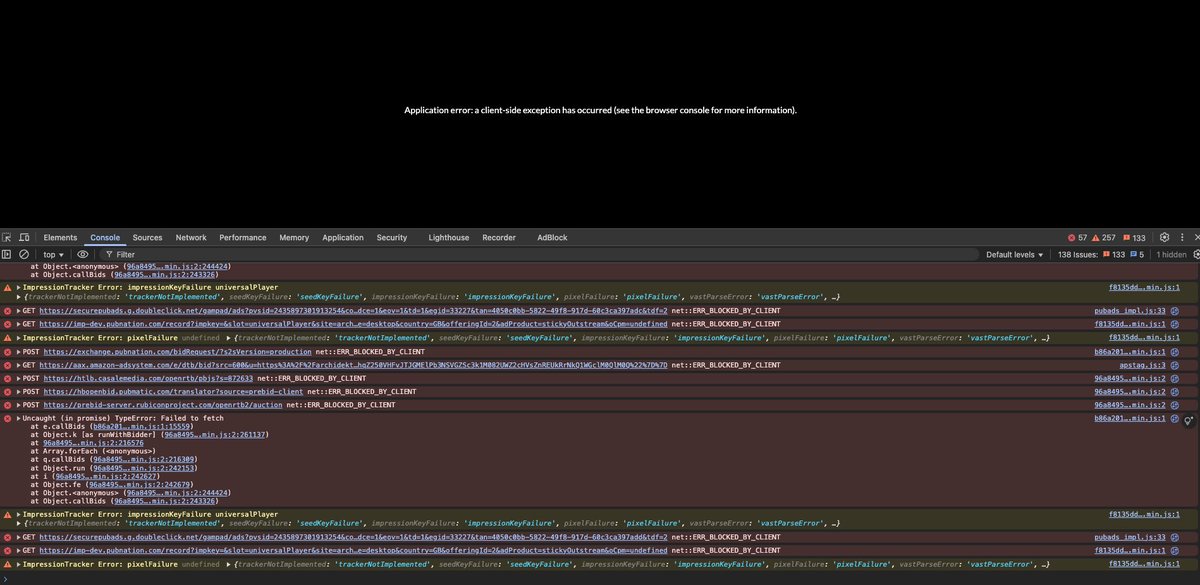Open stack link ending 2:242679 at Object.fe
The height and width of the screenshot is (585, 1200).
click(x=138, y=485)
